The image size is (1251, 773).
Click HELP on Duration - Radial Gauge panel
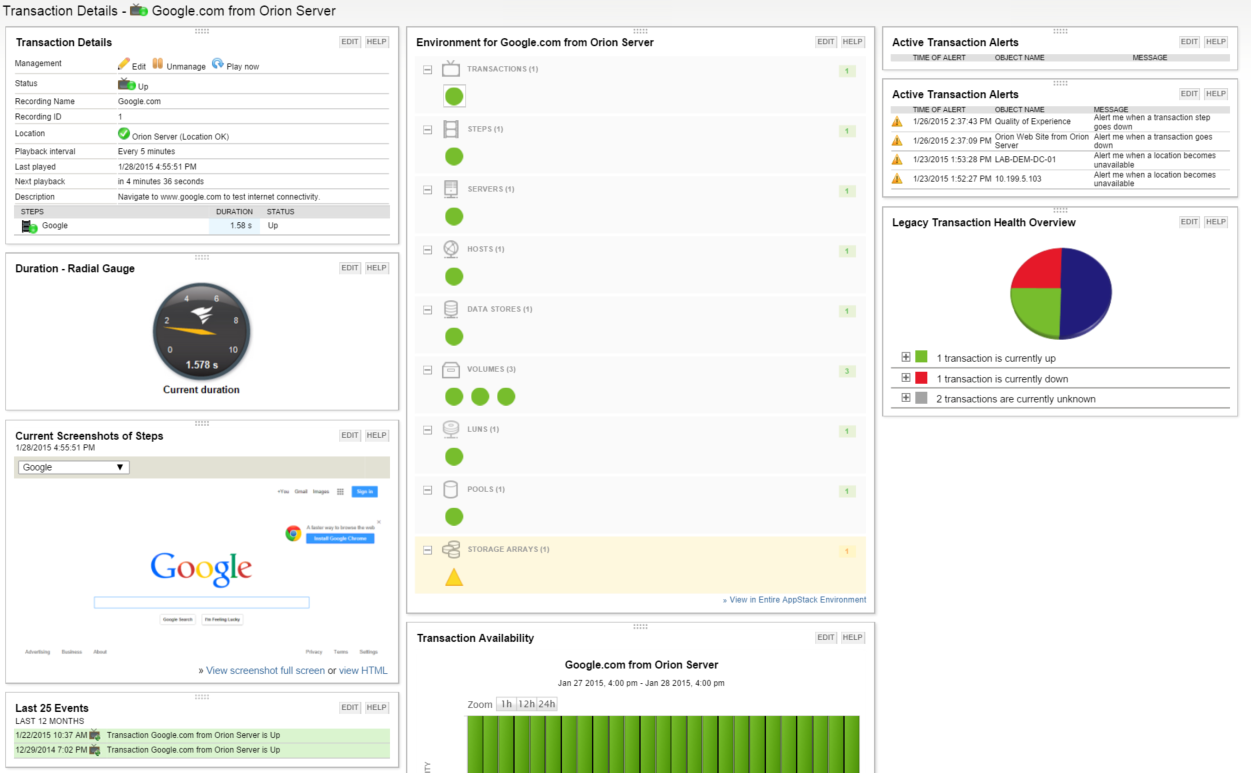click(377, 268)
